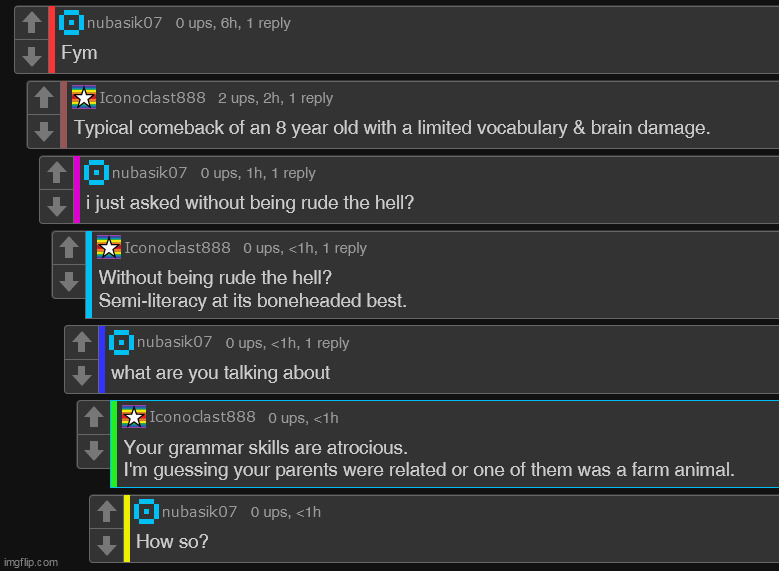Click Iconoclast888's rainbow star avatar on last reply

pos(134,417)
